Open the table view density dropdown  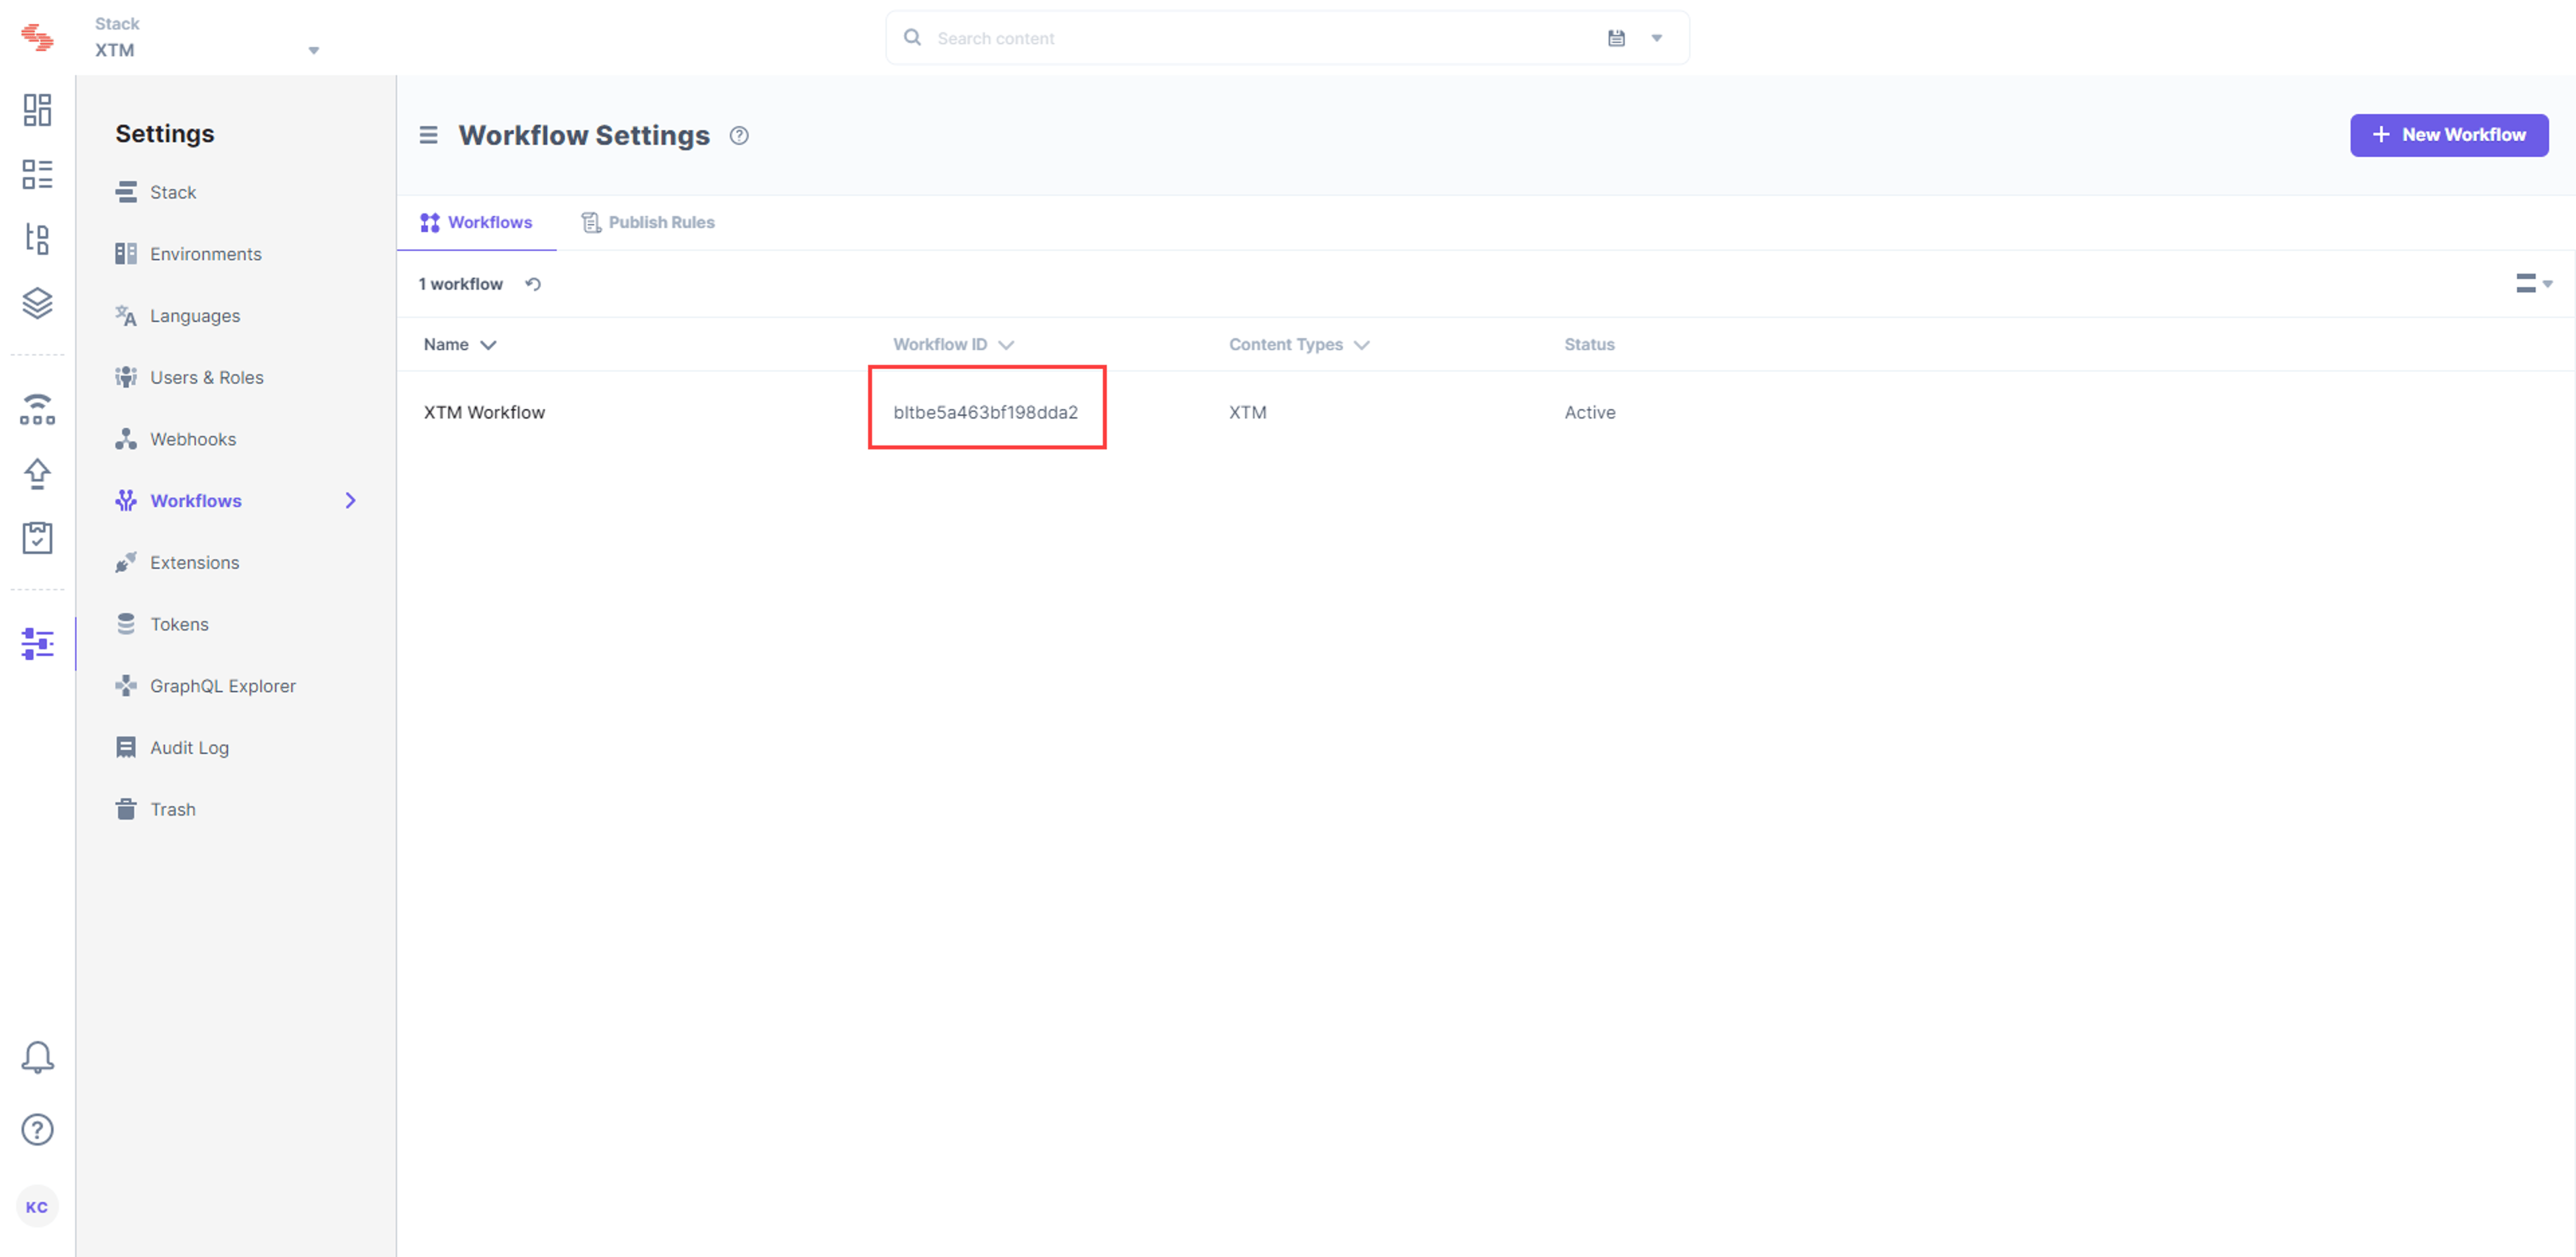pos(2533,284)
